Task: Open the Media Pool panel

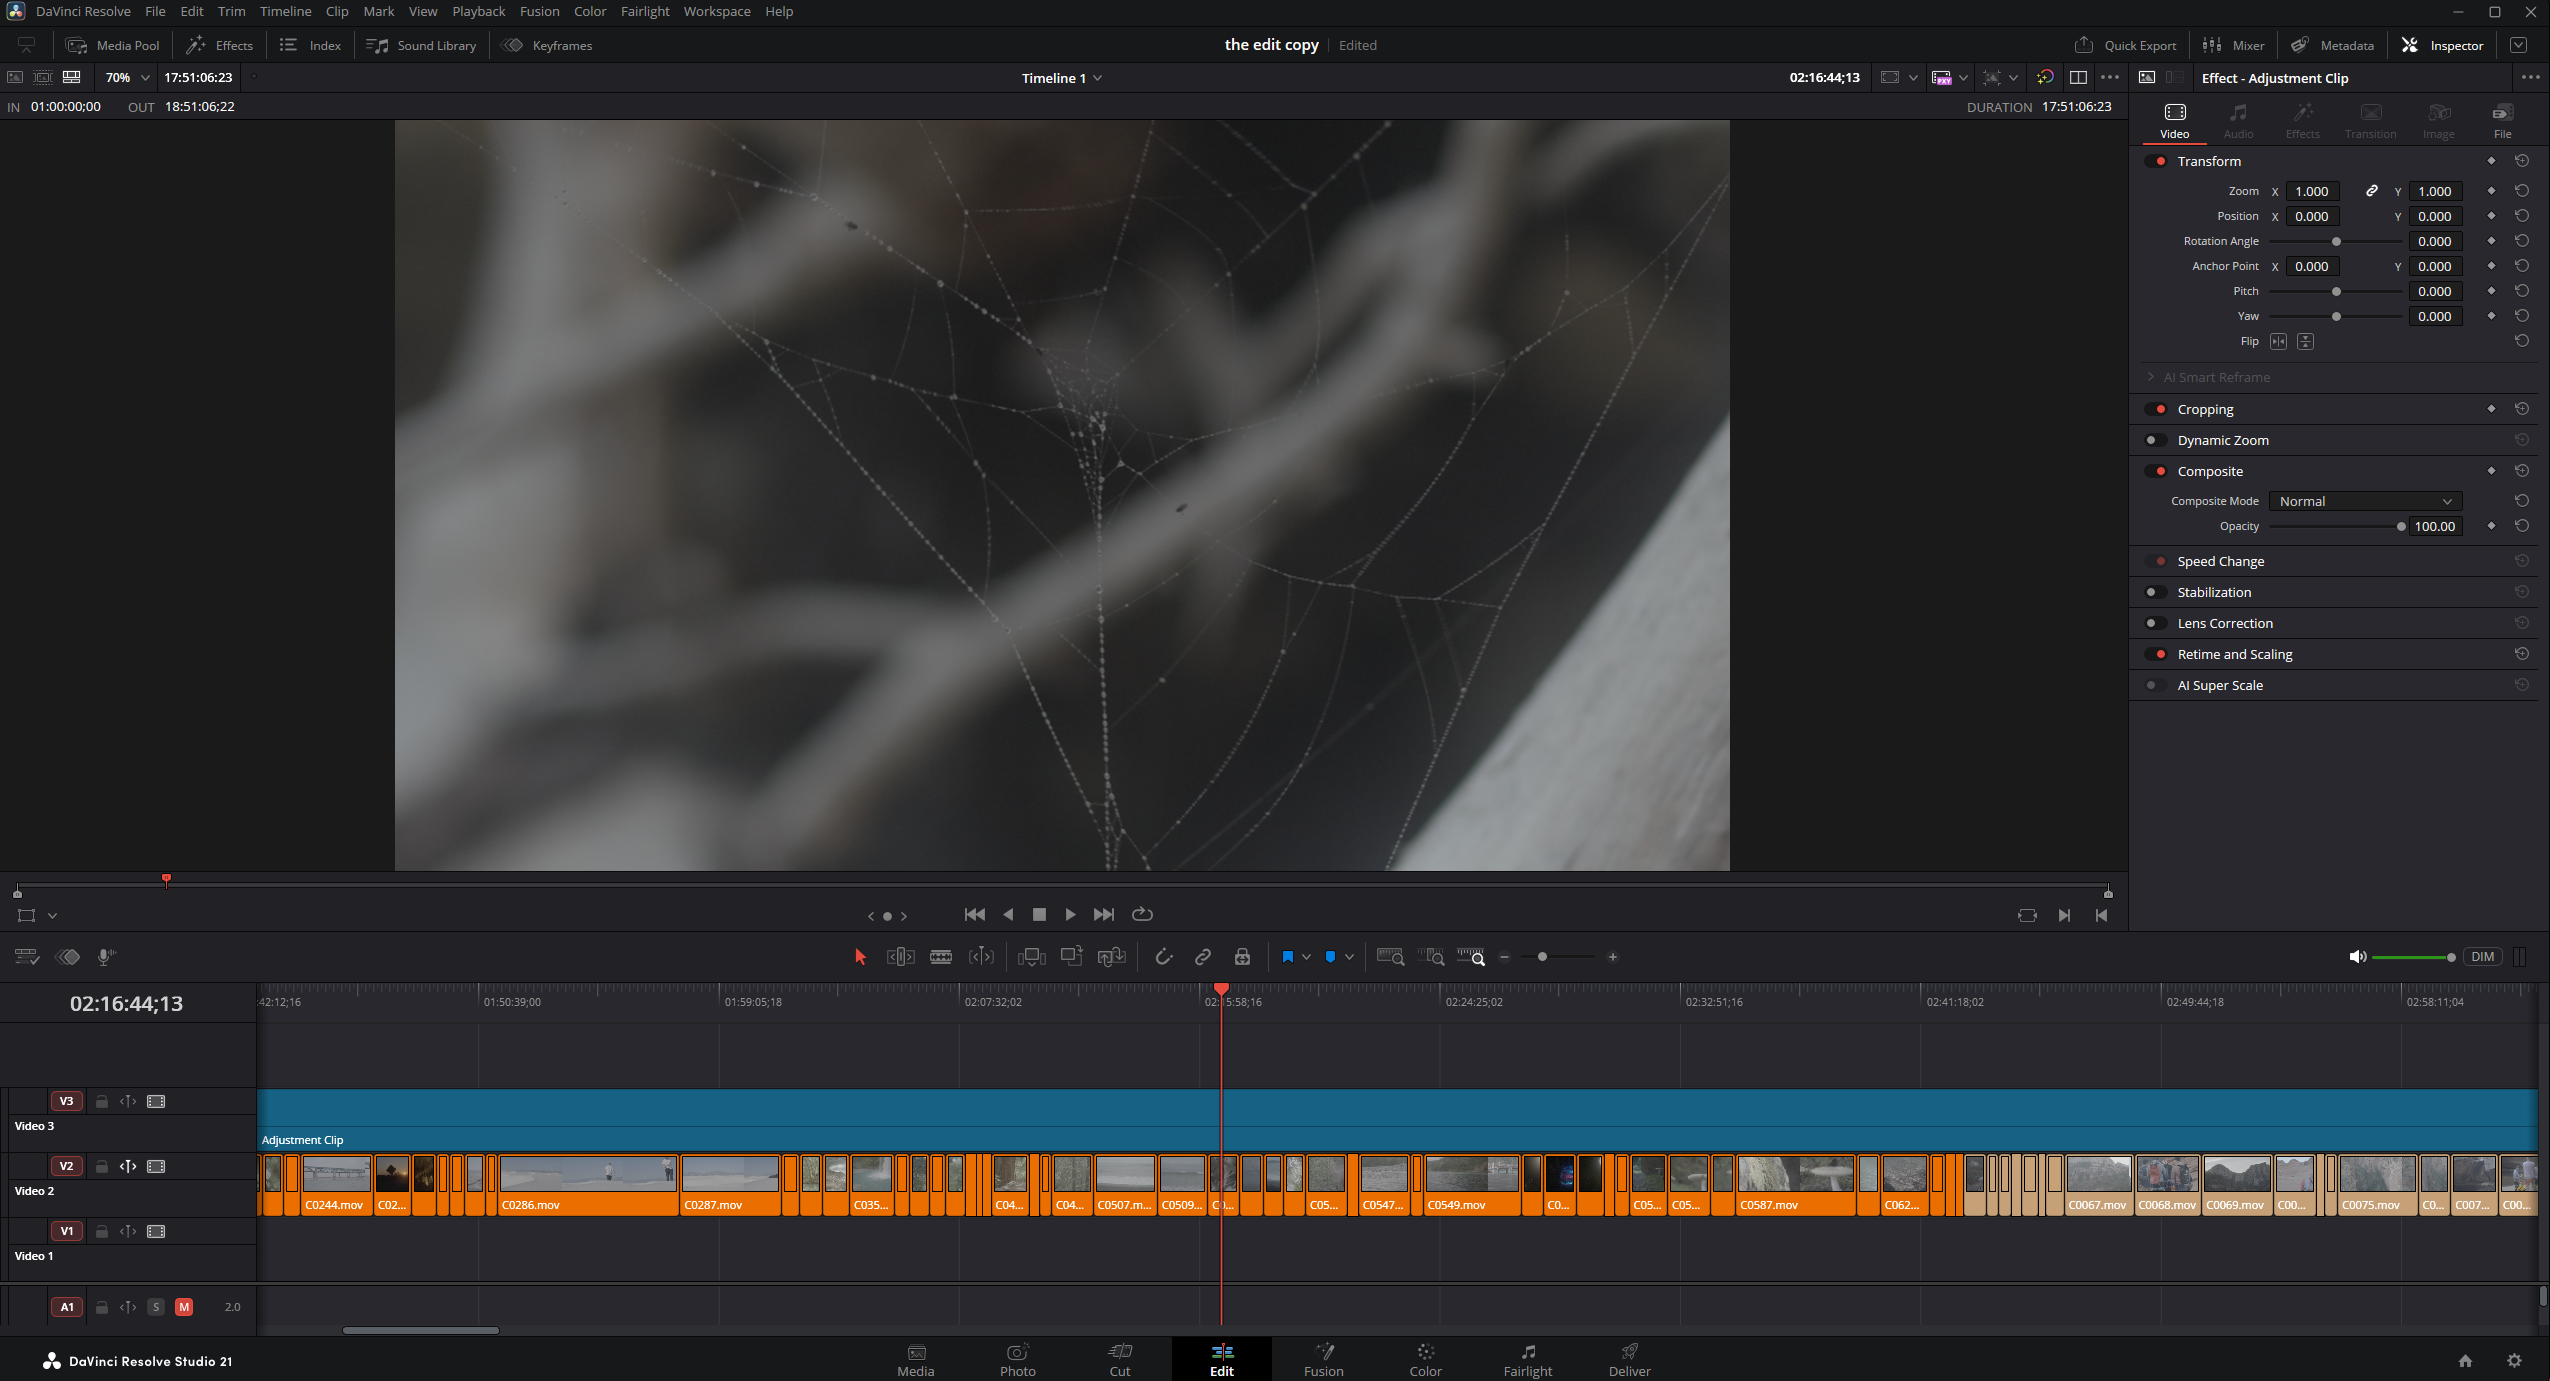Action: (x=113, y=45)
